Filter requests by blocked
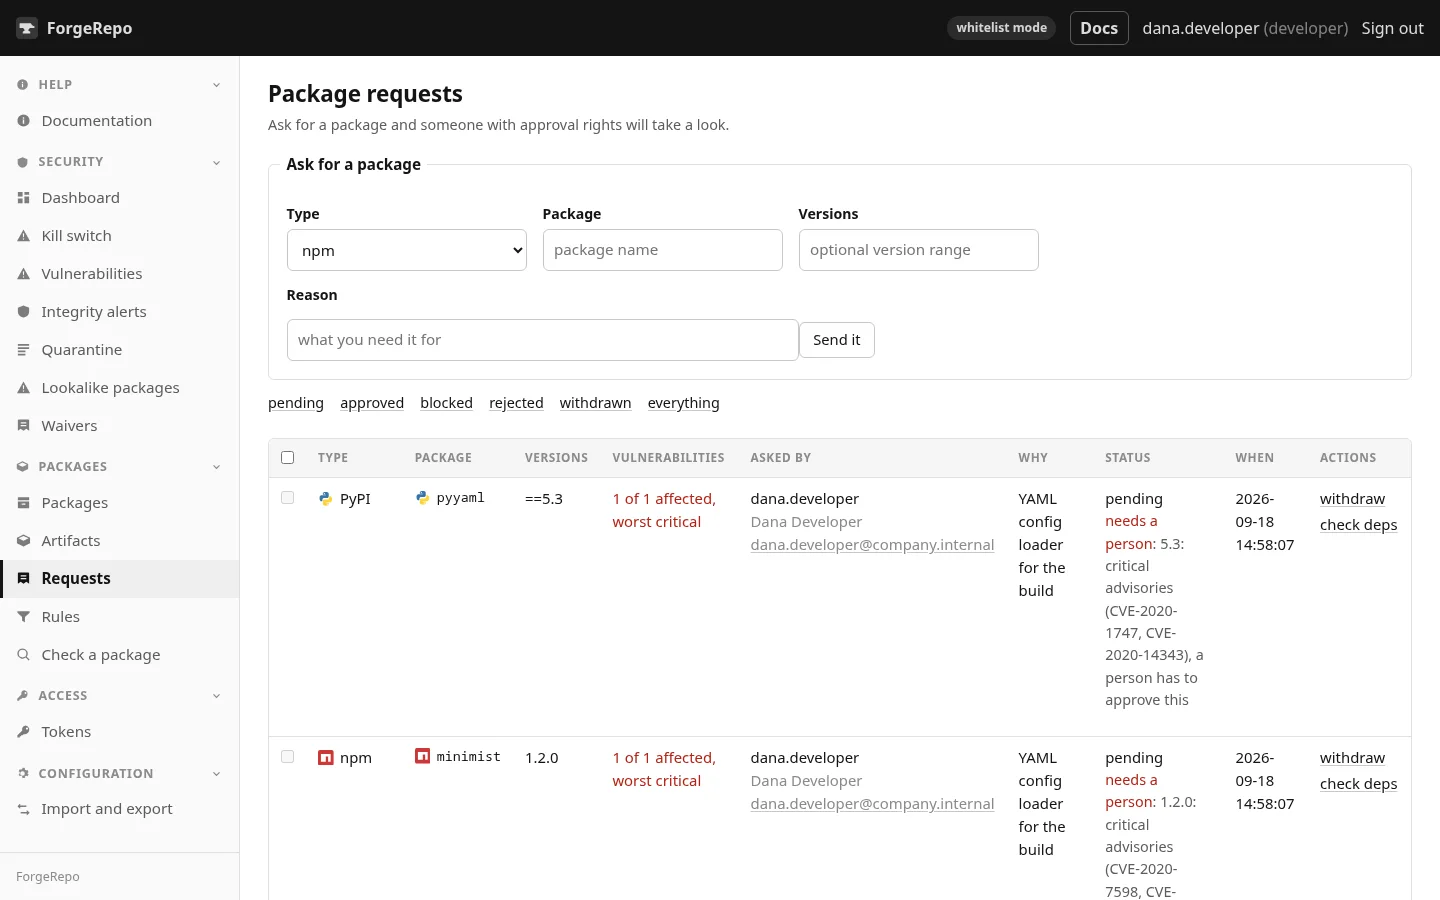The image size is (1440, 900). 446,403
